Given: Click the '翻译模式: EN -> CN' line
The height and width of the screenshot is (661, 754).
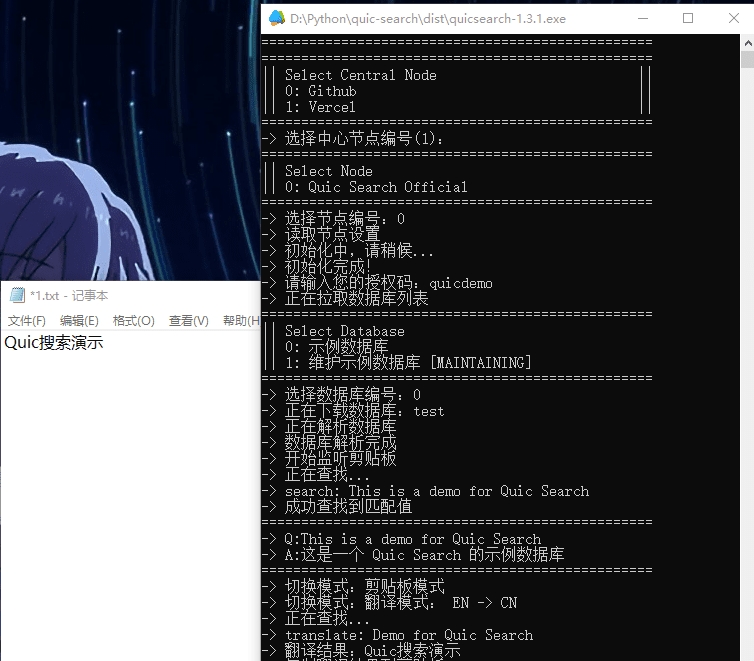Looking at the screenshot, I should pyautogui.click(x=390, y=602).
